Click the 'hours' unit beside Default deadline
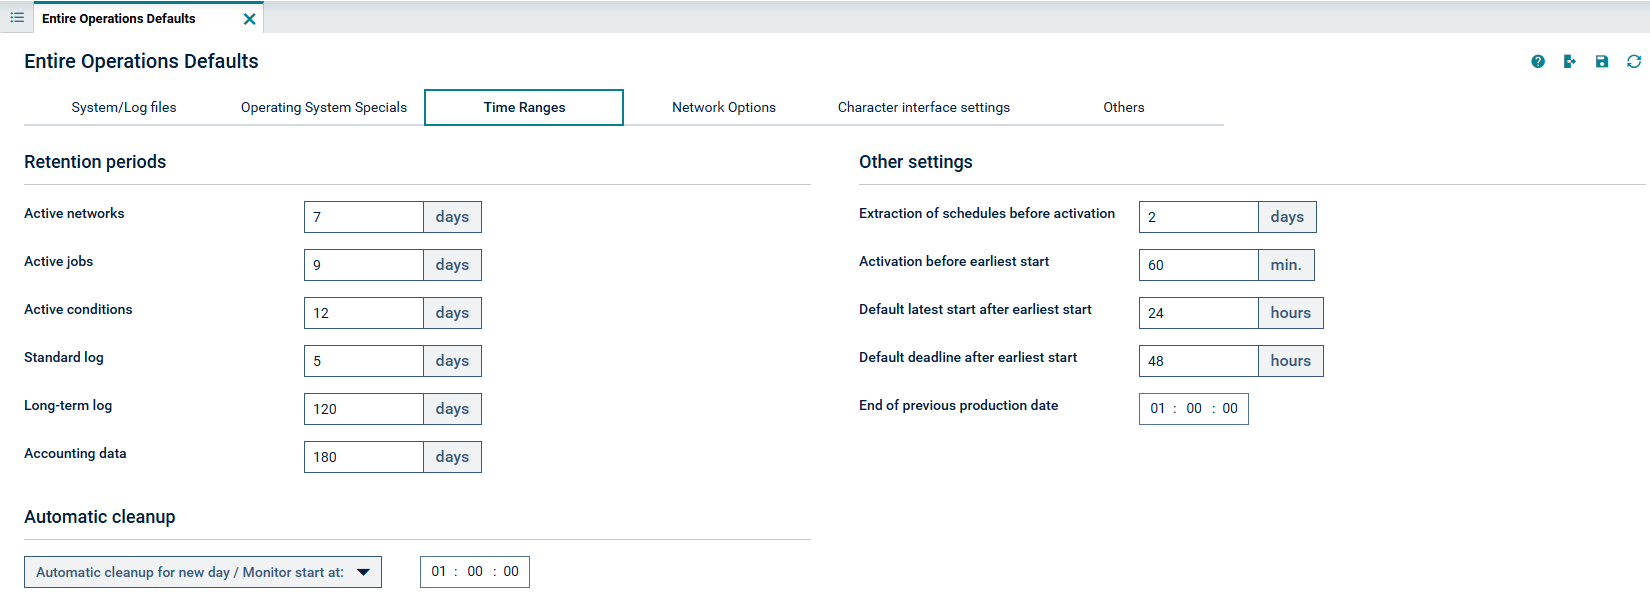 click(x=1291, y=361)
